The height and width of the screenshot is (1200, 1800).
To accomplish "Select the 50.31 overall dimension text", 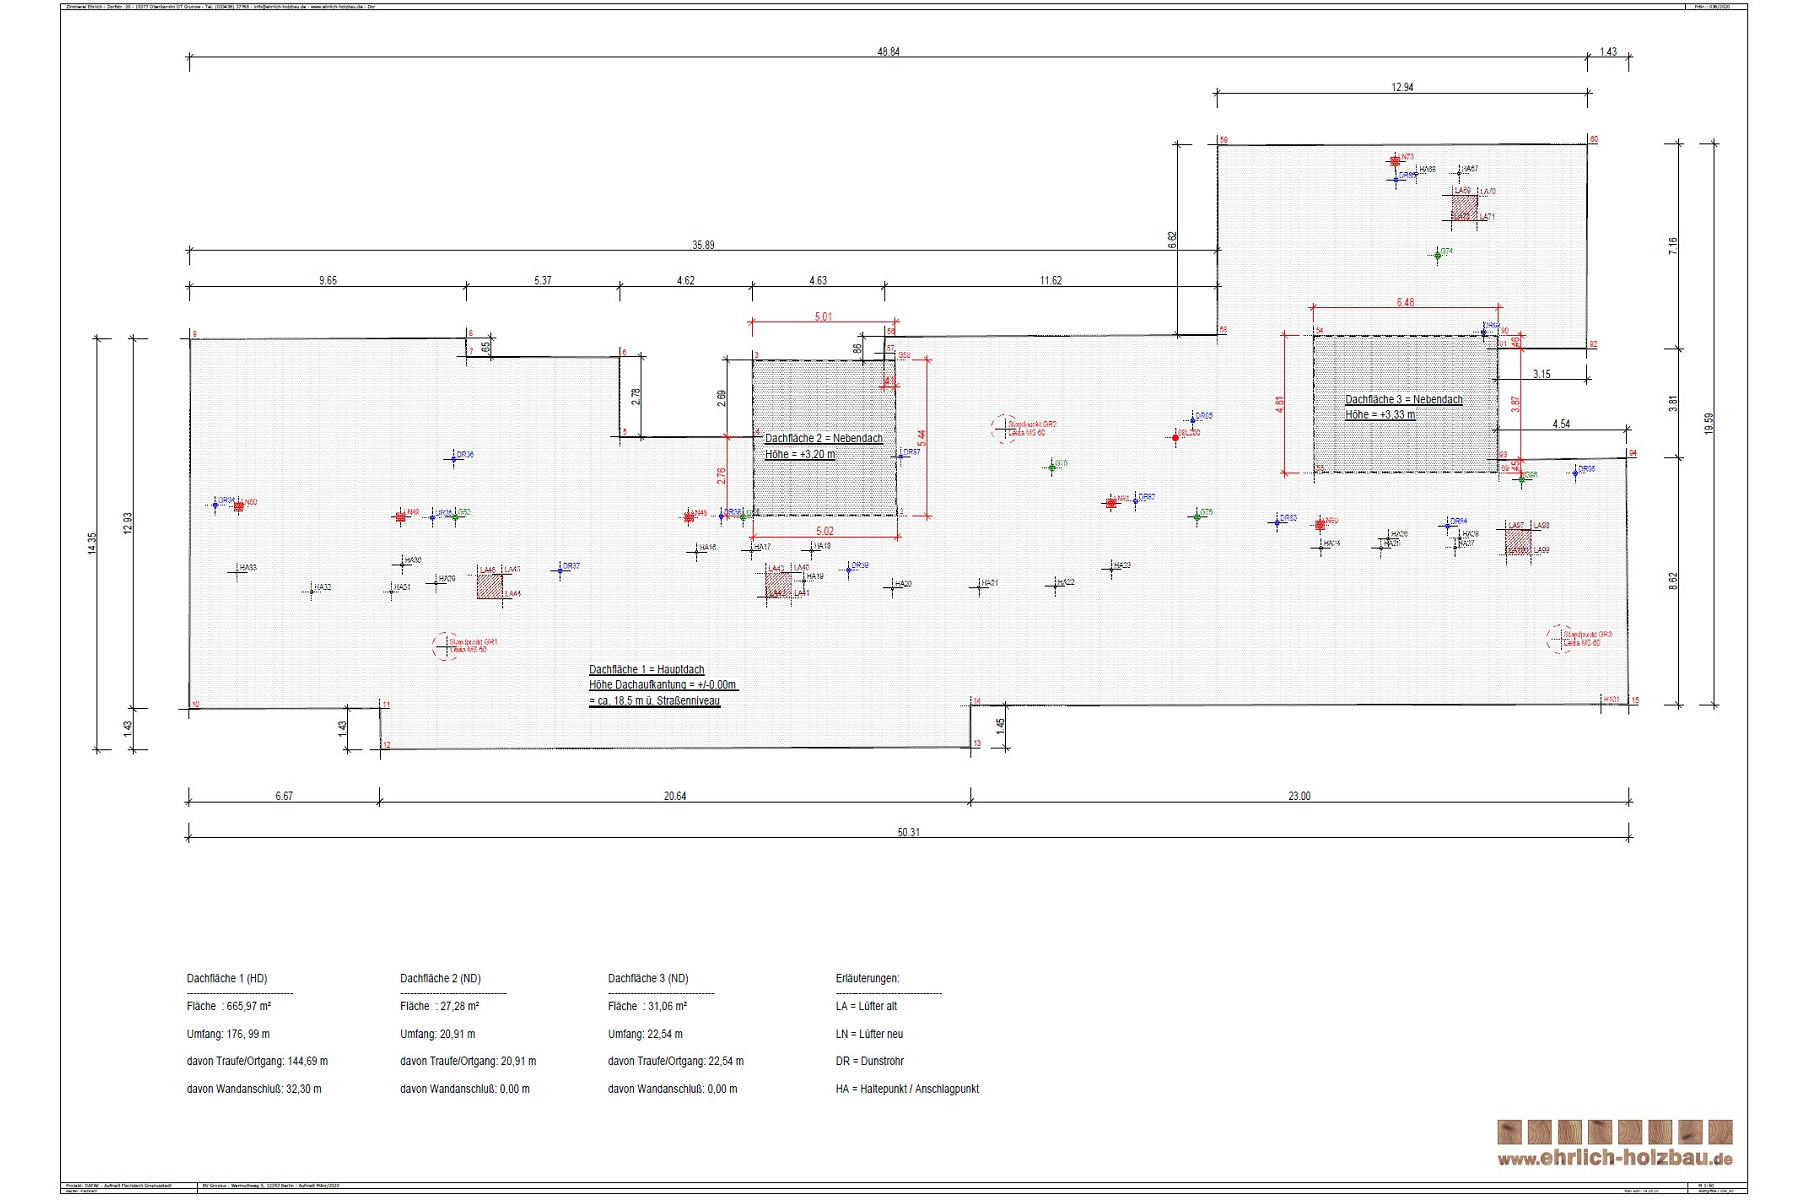I will pos(908,832).
